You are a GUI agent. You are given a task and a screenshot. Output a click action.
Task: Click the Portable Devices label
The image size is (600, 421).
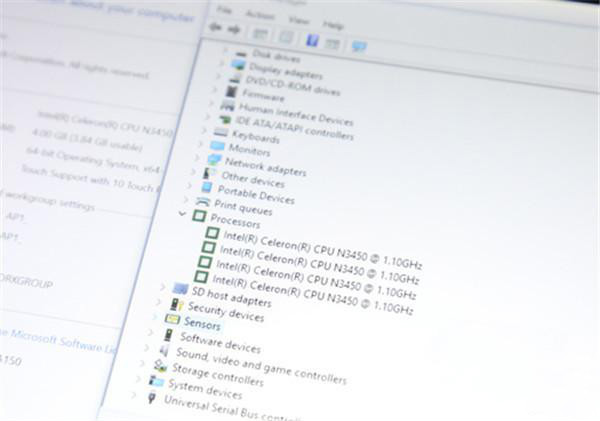(256, 194)
